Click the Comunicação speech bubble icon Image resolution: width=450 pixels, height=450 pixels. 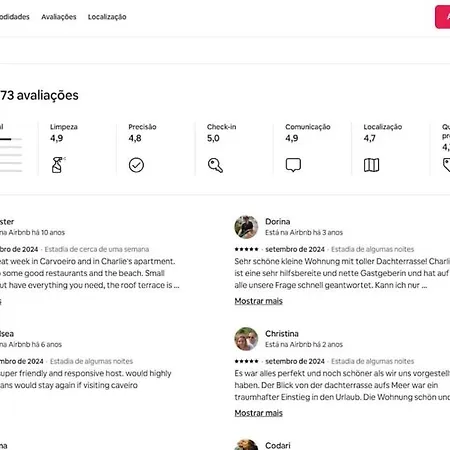293,165
